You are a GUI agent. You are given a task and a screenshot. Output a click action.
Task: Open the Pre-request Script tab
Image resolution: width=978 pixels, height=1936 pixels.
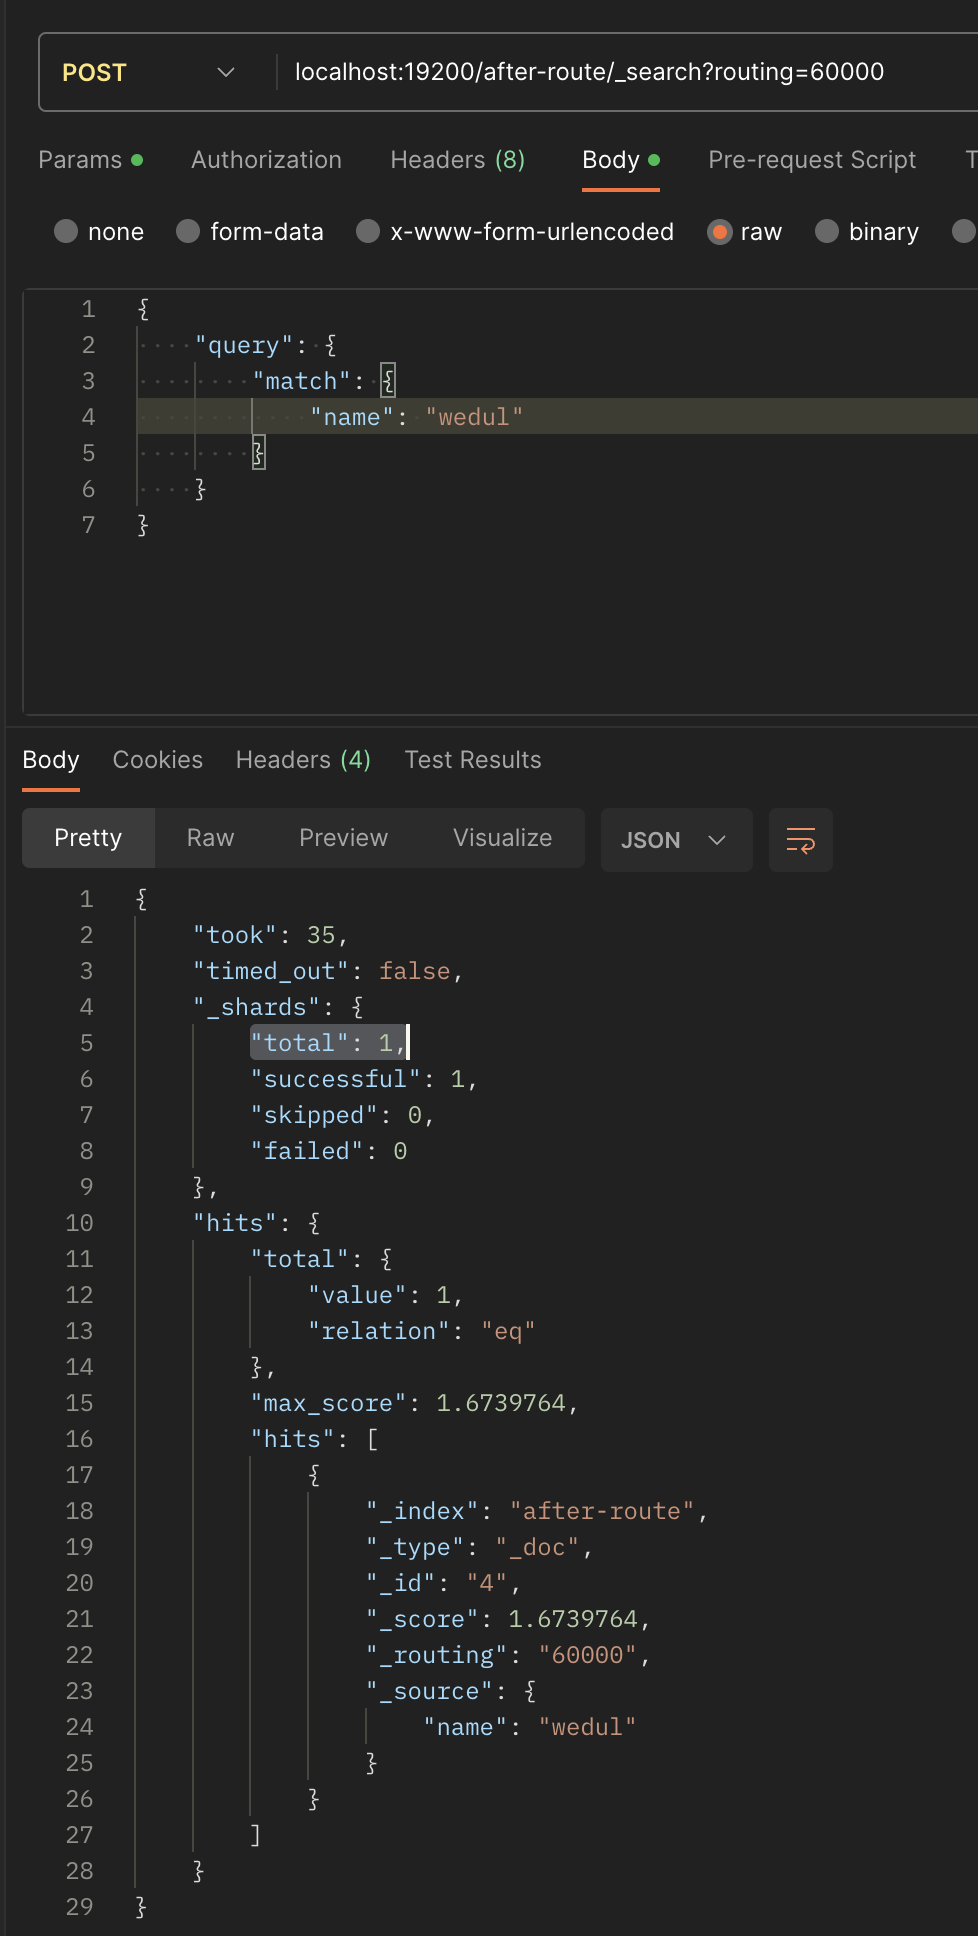812,160
